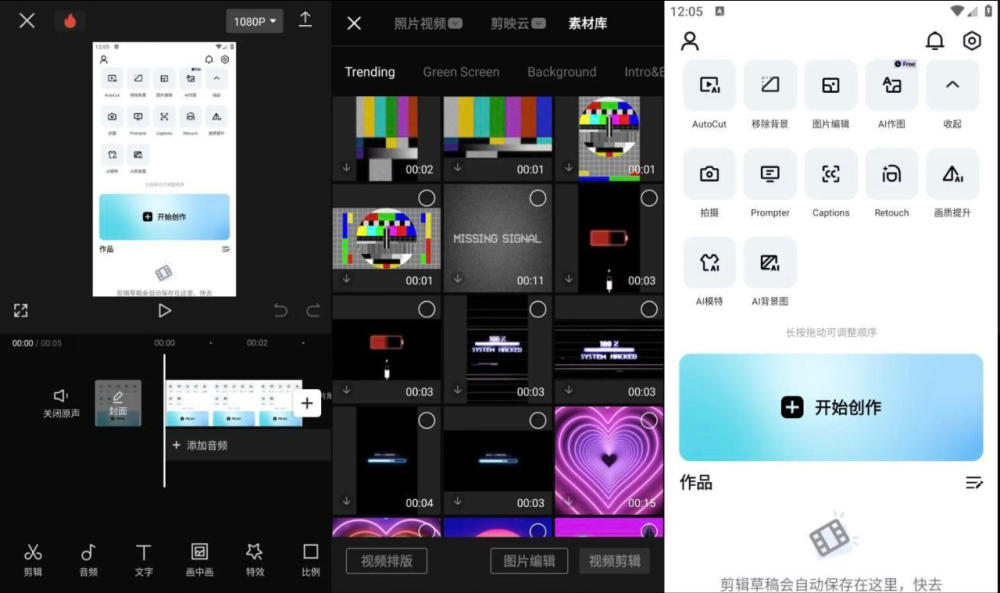Click the 图片编辑 button in library
This screenshot has width=1000, height=593.
529,561
